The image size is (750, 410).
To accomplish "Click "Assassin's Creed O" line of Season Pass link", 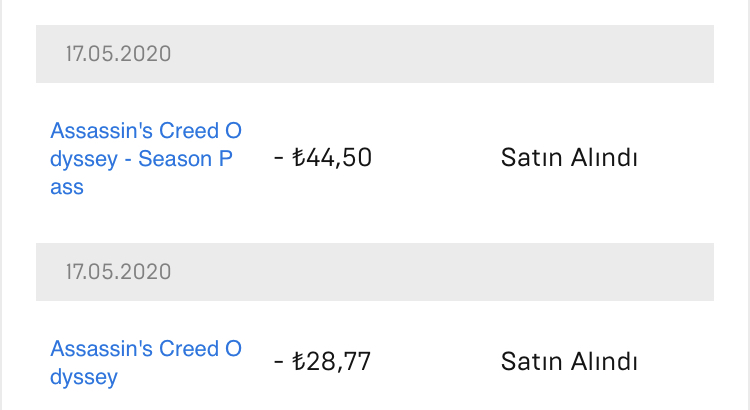I will (146, 131).
